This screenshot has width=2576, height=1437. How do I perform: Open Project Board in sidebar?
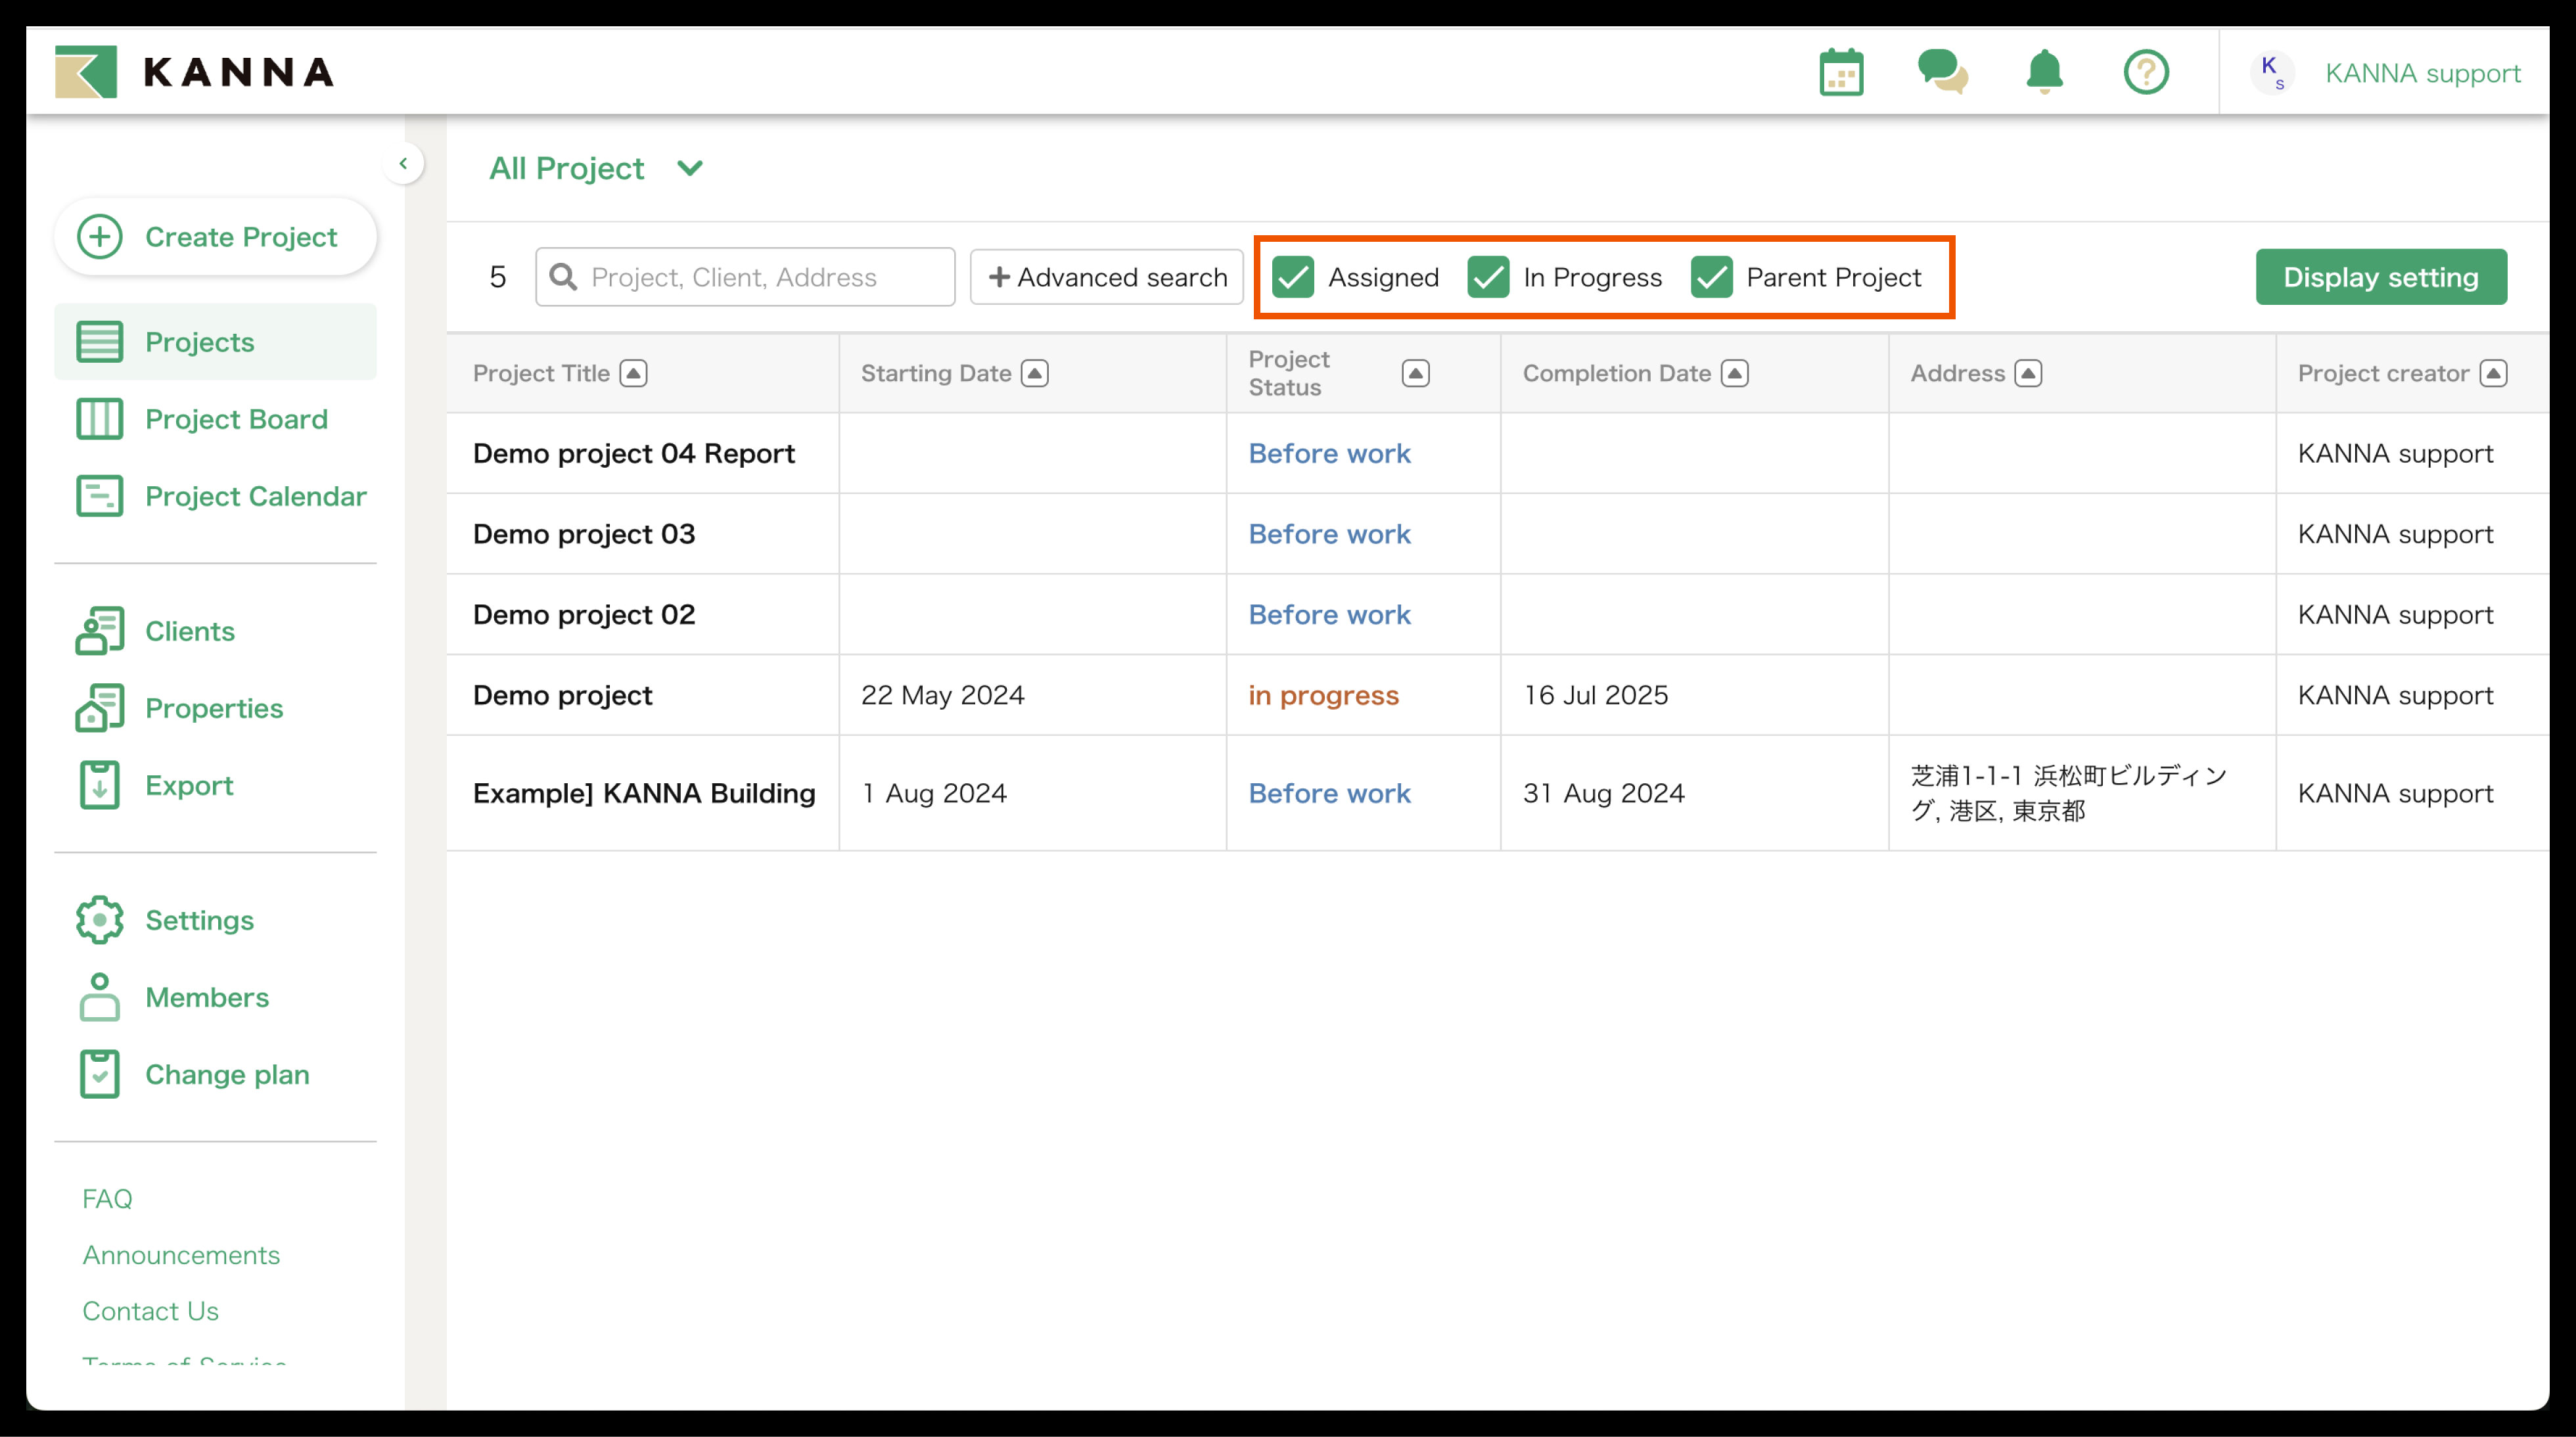(x=236, y=419)
